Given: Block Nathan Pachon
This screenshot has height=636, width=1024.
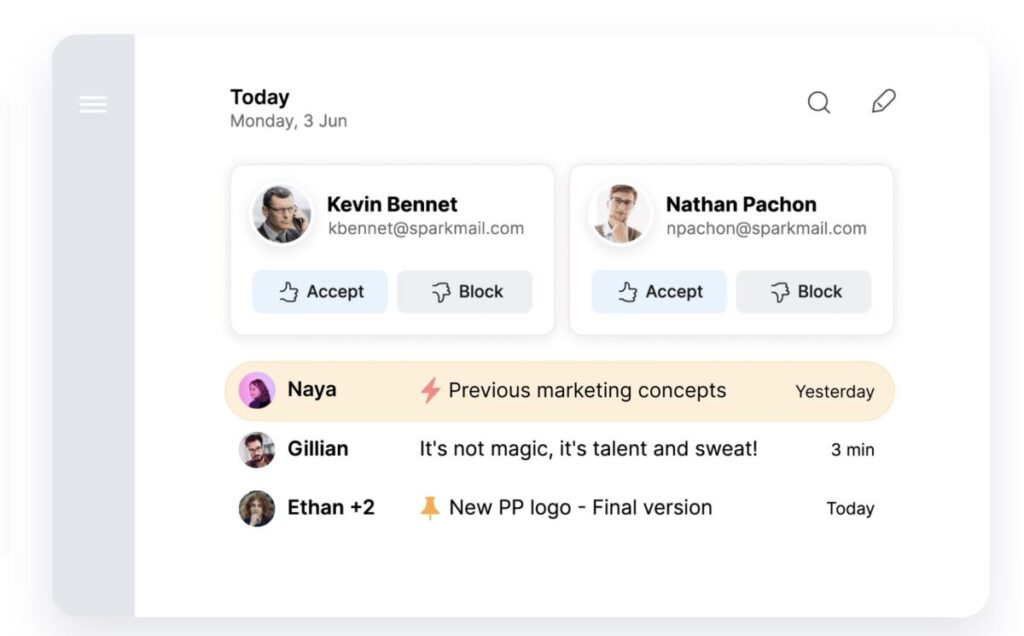Looking at the screenshot, I should 804,291.
